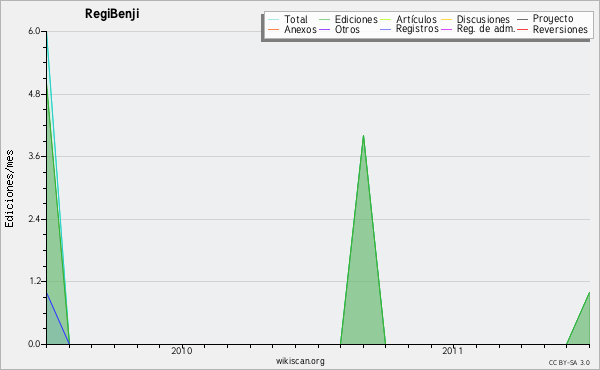This screenshot has width=600, height=370.
Task: Click the 3.6 y-axis label
Action: (x=34, y=156)
